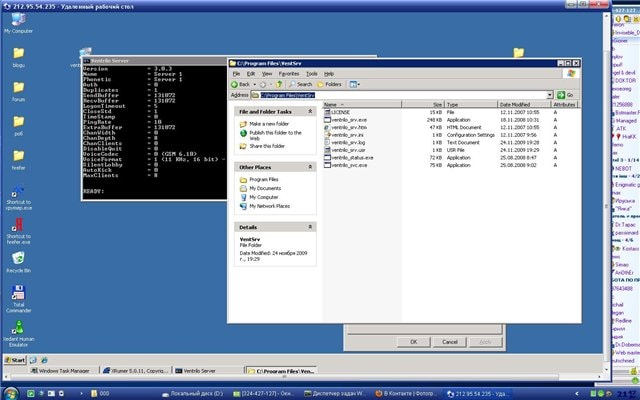Click the Explorer Back button
640x400 pixels.
243,85
